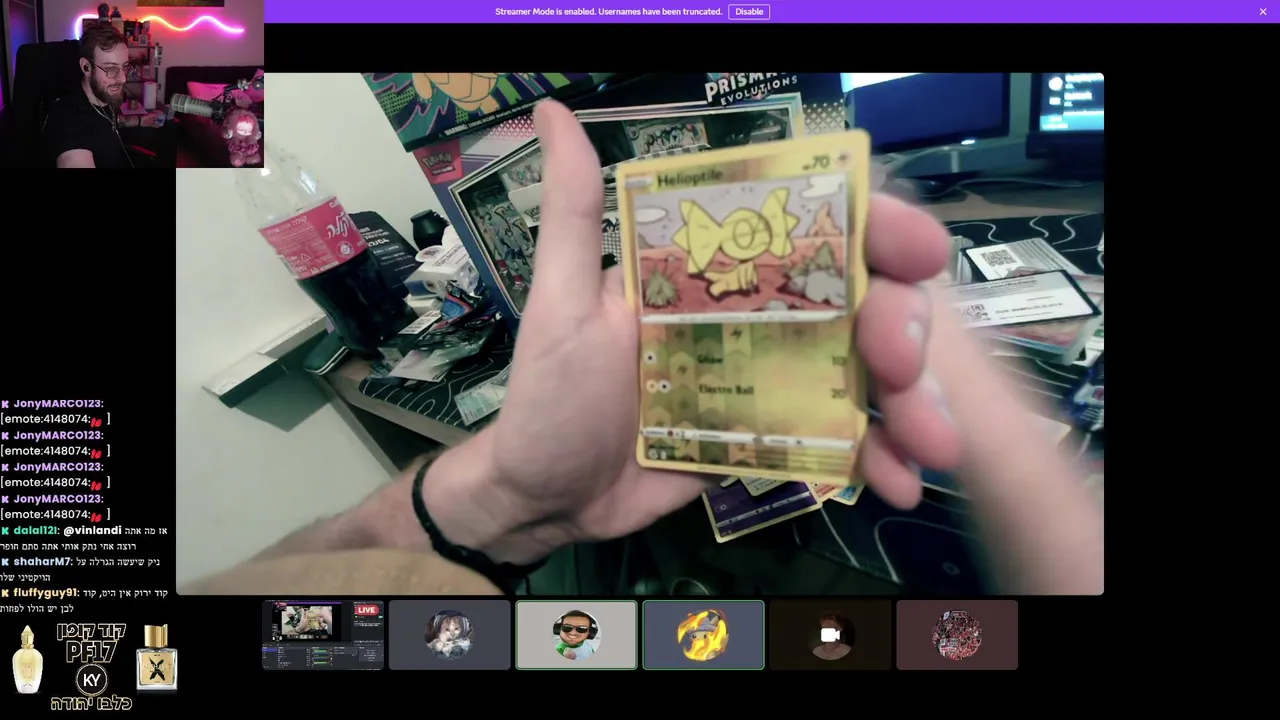Screen dimensions: 1280x720
Task: Click the white perfume bottle image
Action: point(27,660)
